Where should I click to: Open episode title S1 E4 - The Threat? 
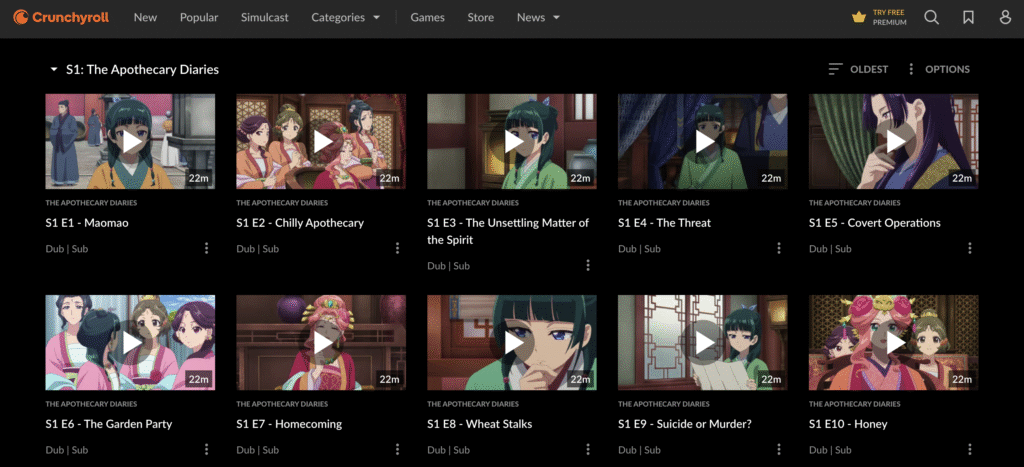tap(664, 223)
